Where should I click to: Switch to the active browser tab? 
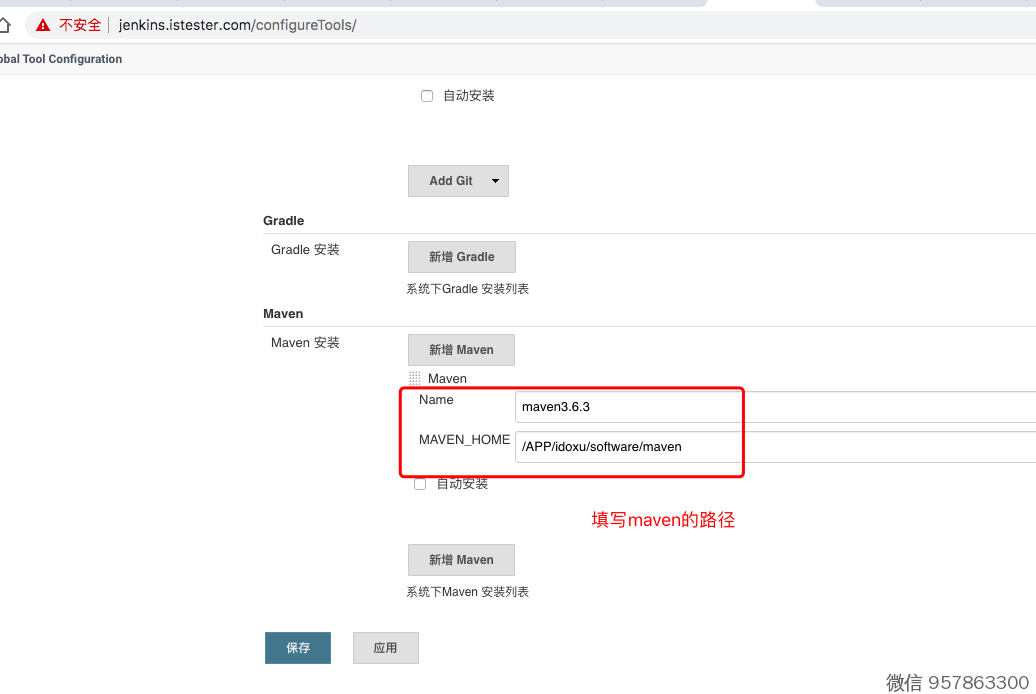pyautogui.click(x=760, y=3)
